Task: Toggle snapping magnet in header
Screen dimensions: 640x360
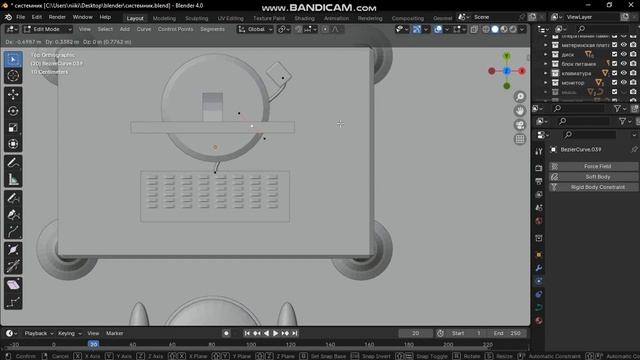Action: pyautogui.click(x=299, y=29)
